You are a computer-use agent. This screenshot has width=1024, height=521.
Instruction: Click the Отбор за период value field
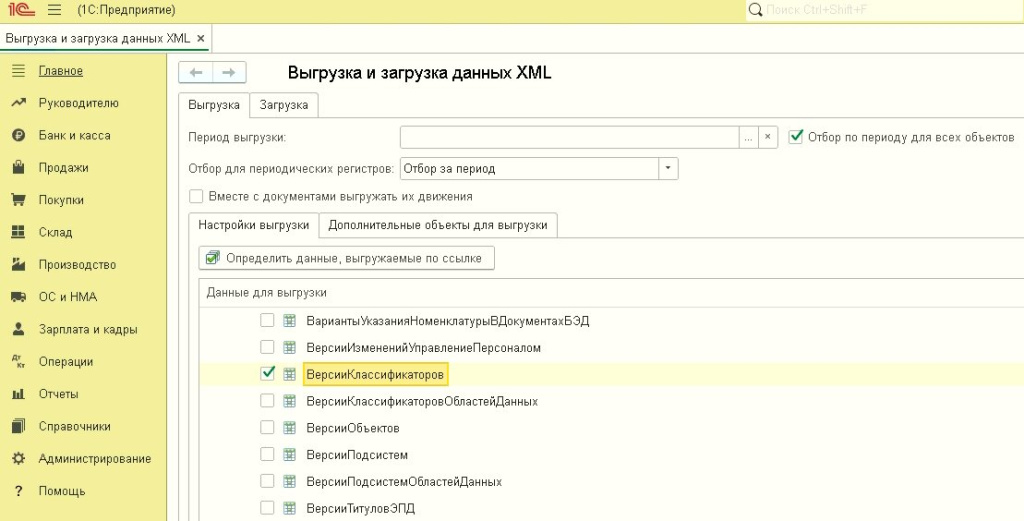(530, 168)
